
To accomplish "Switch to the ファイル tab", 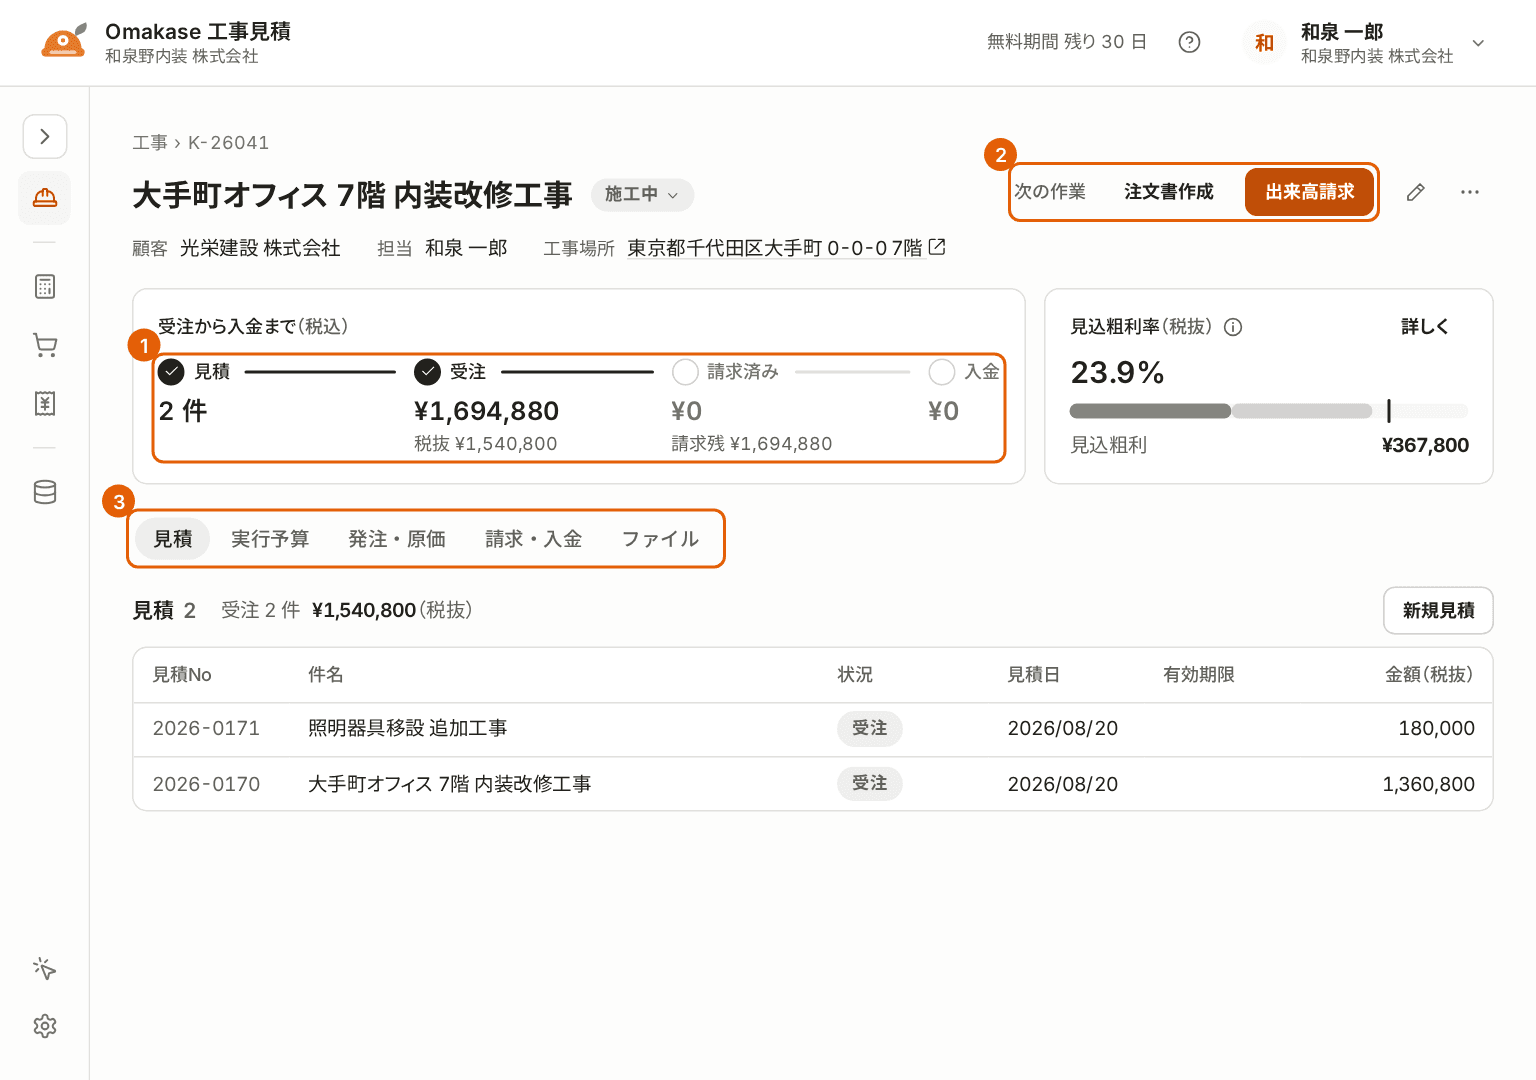I will point(660,539).
